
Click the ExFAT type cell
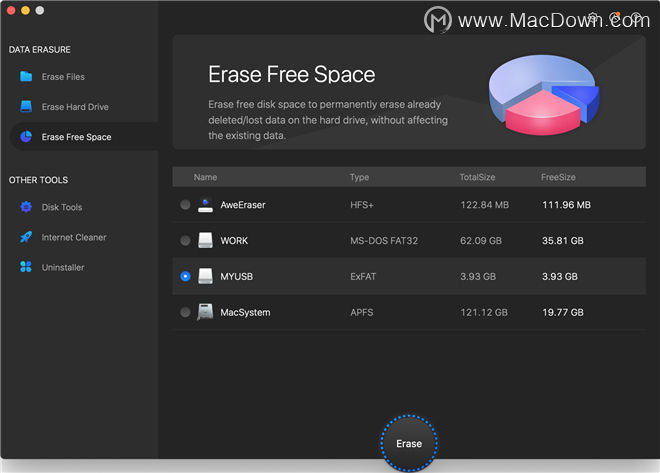click(363, 276)
